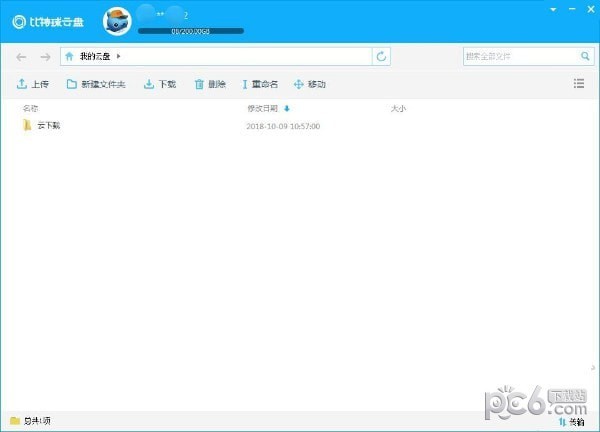This screenshot has height=432, width=600.
Task: Sort files by 大小 column header
Action: click(397, 108)
